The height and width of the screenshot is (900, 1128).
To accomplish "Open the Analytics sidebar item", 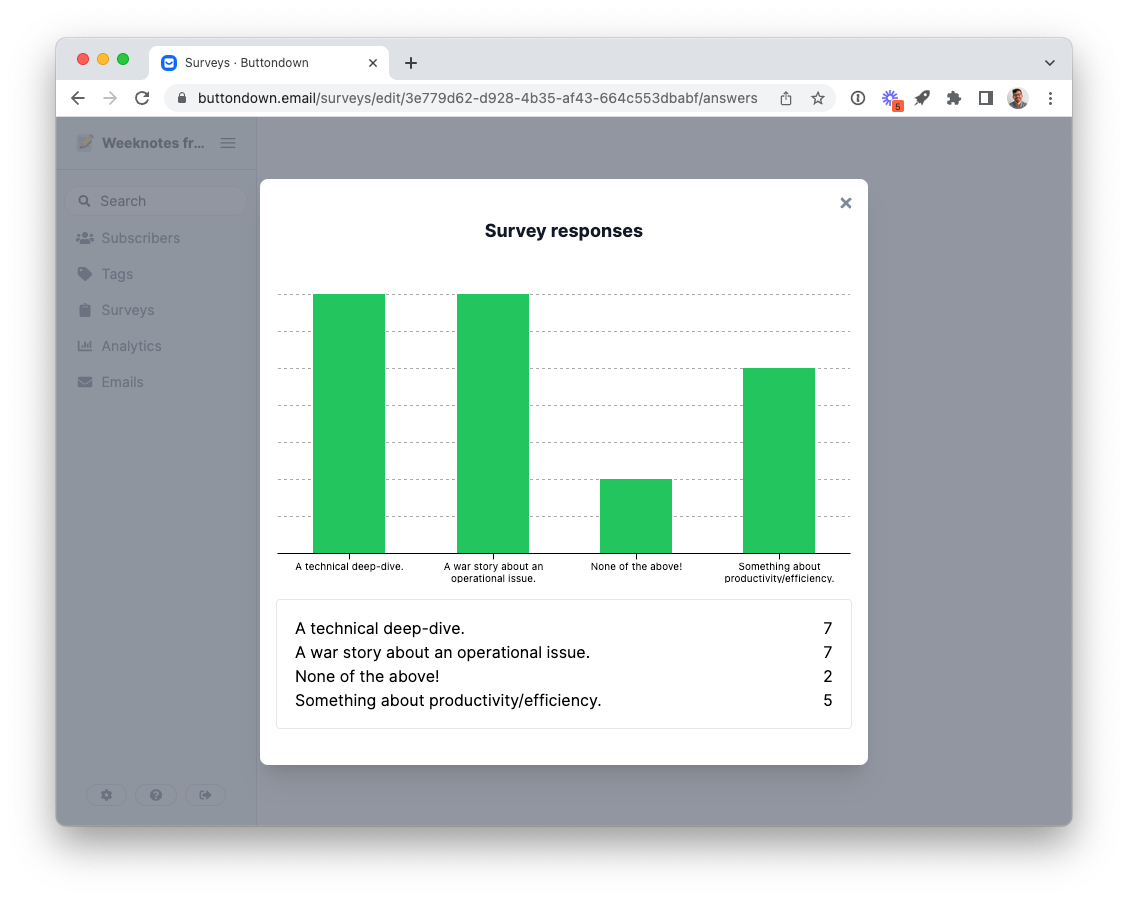I will [x=131, y=346].
